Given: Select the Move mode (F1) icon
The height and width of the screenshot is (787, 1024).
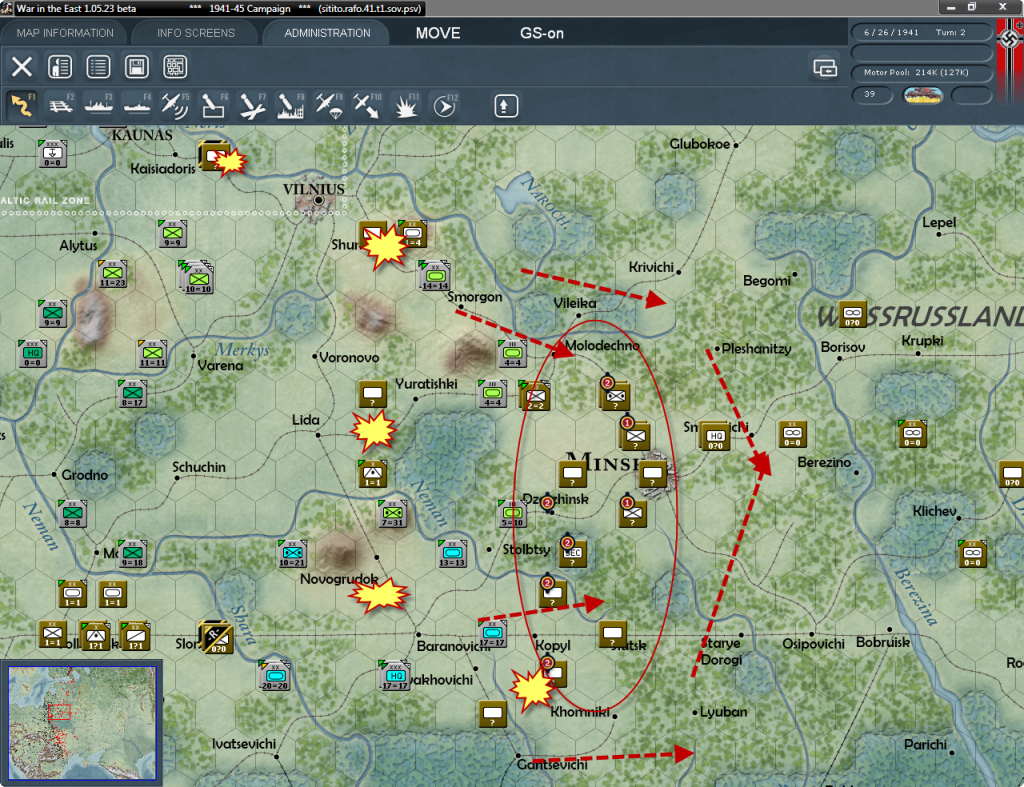Looking at the screenshot, I should pos(22,106).
